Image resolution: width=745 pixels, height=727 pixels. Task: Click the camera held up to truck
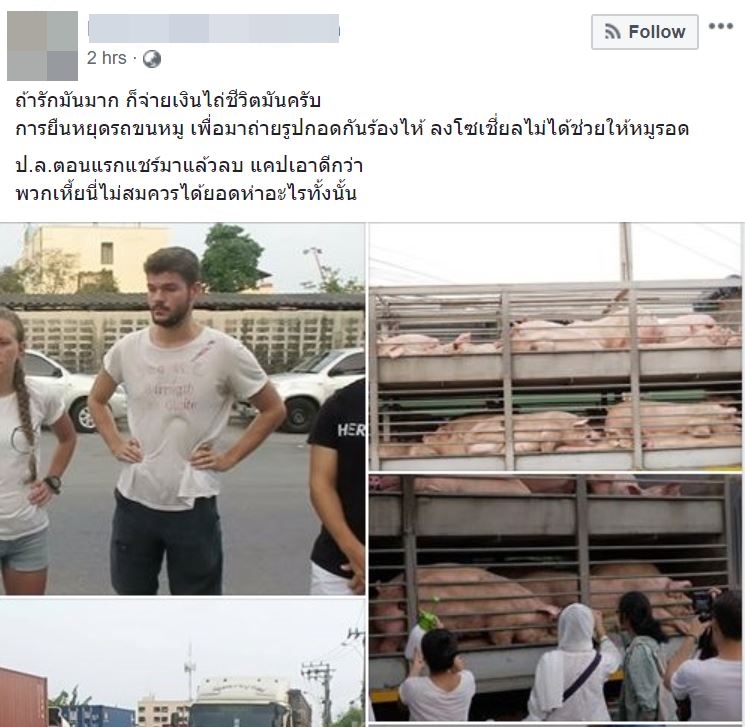pos(701,604)
